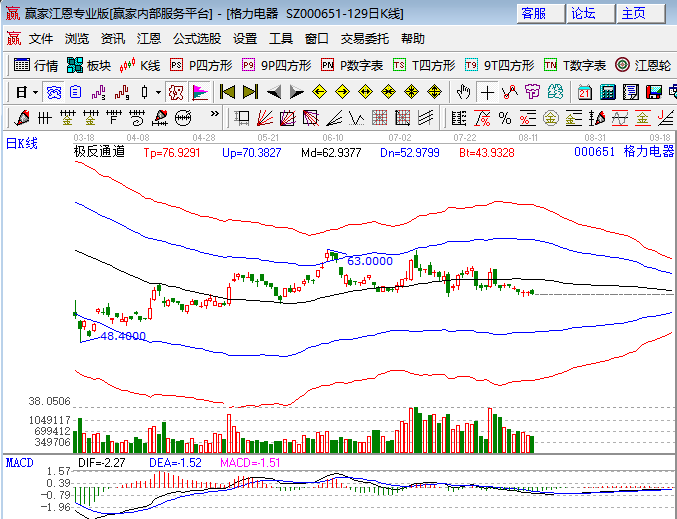Viewport: 677px width, 519px height.
Task: Open the 9T四方形 tool
Action: click(500, 66)
